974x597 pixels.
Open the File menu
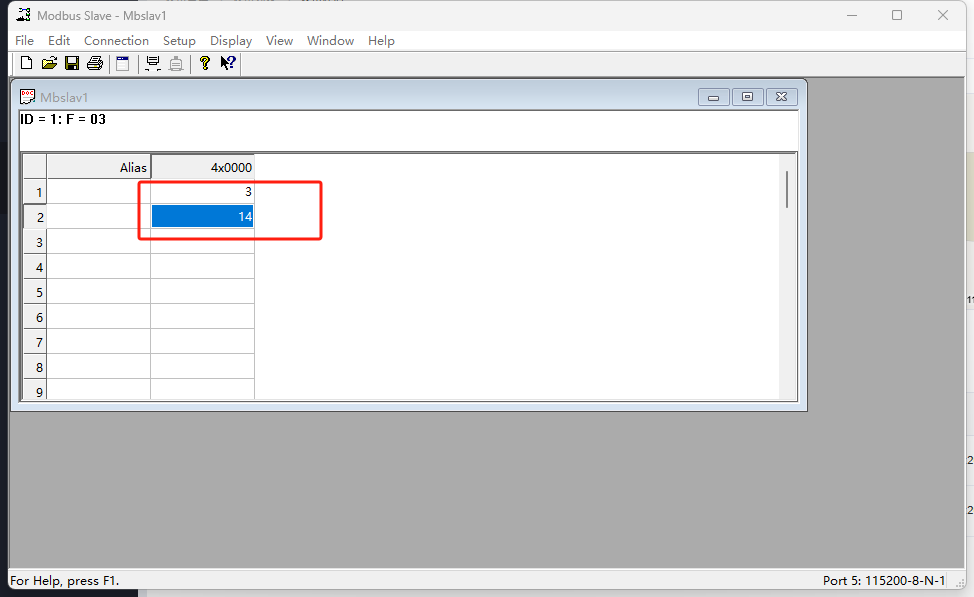coord(24,41)
